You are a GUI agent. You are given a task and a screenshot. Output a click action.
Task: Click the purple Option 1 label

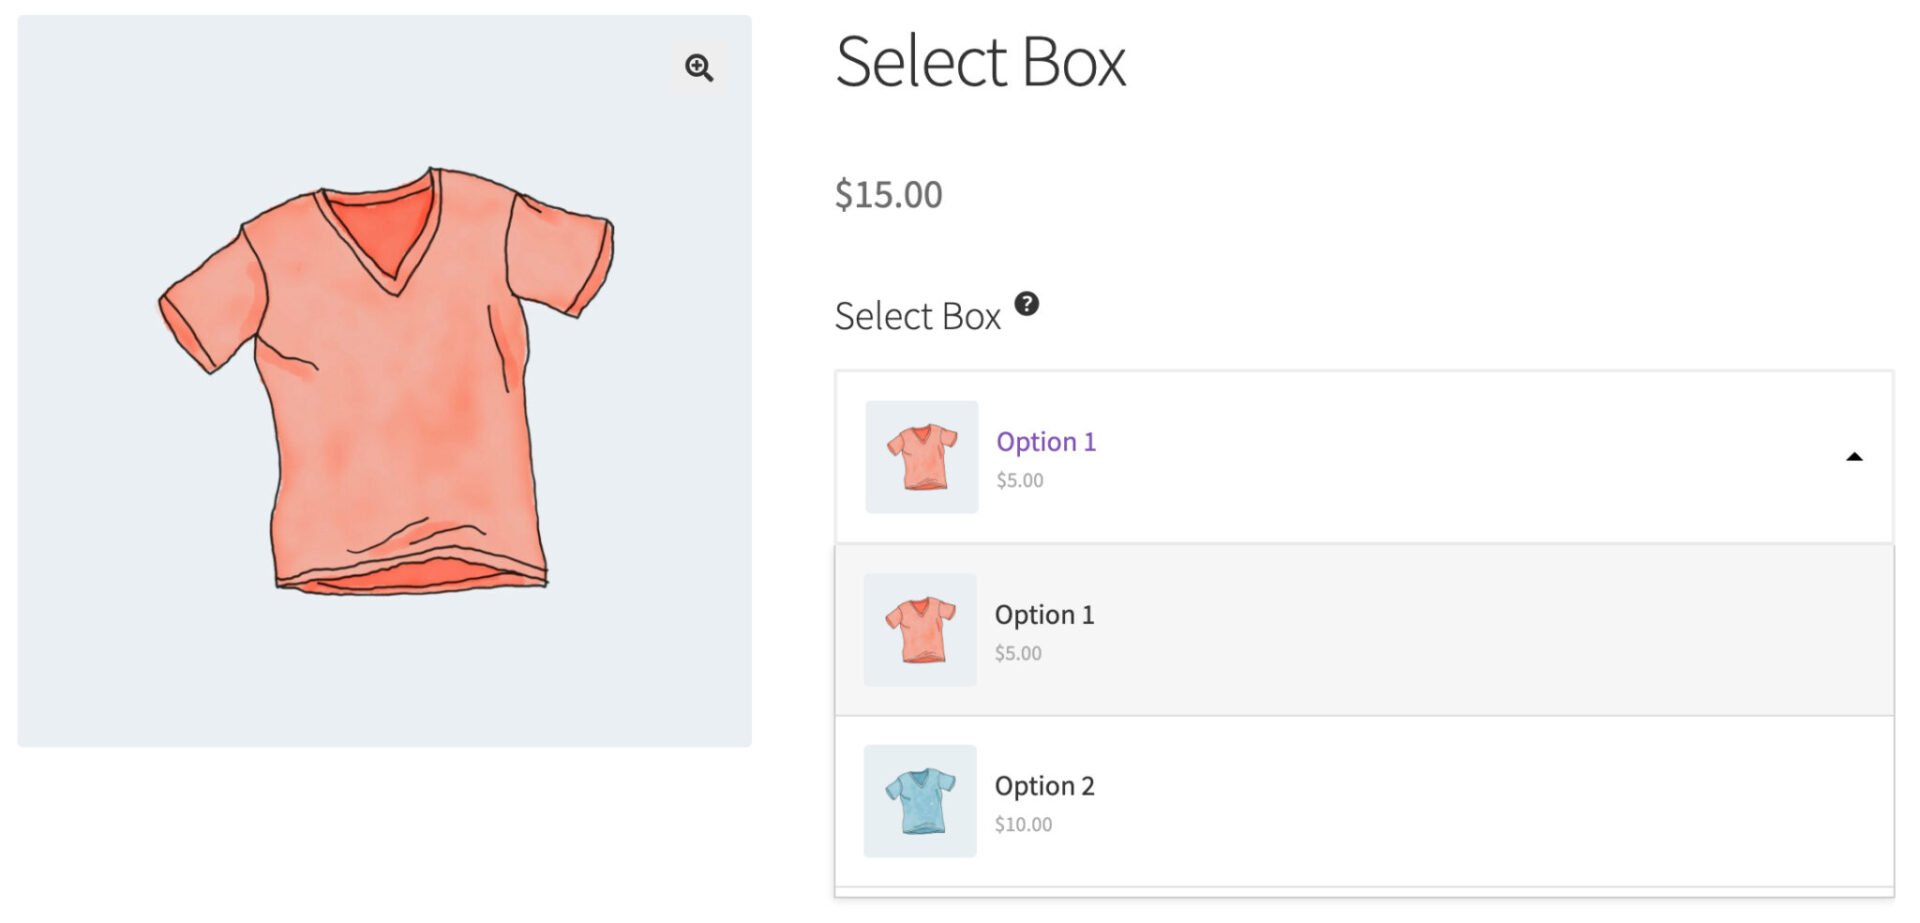pyautogui.click(x=1045, y=441)
